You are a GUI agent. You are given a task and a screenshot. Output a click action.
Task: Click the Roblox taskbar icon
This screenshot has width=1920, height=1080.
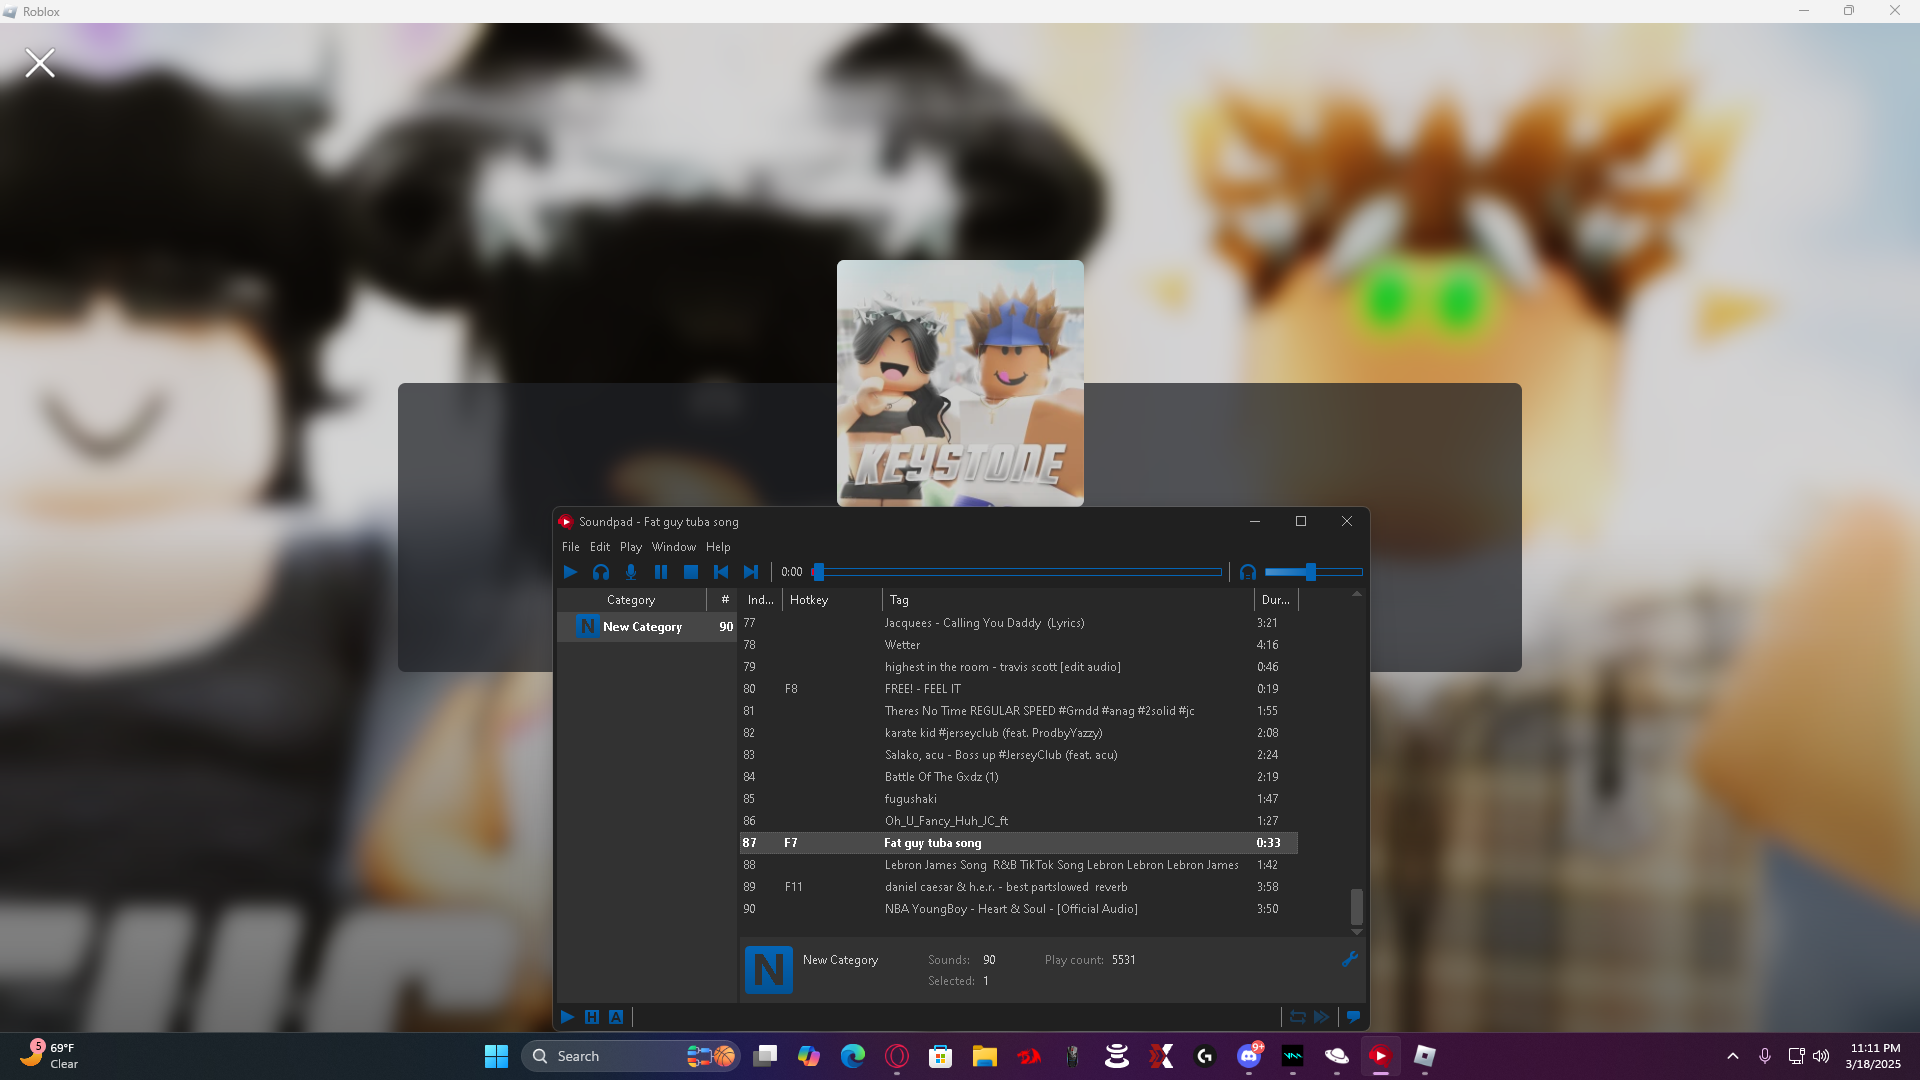tap(1425, 1056)
